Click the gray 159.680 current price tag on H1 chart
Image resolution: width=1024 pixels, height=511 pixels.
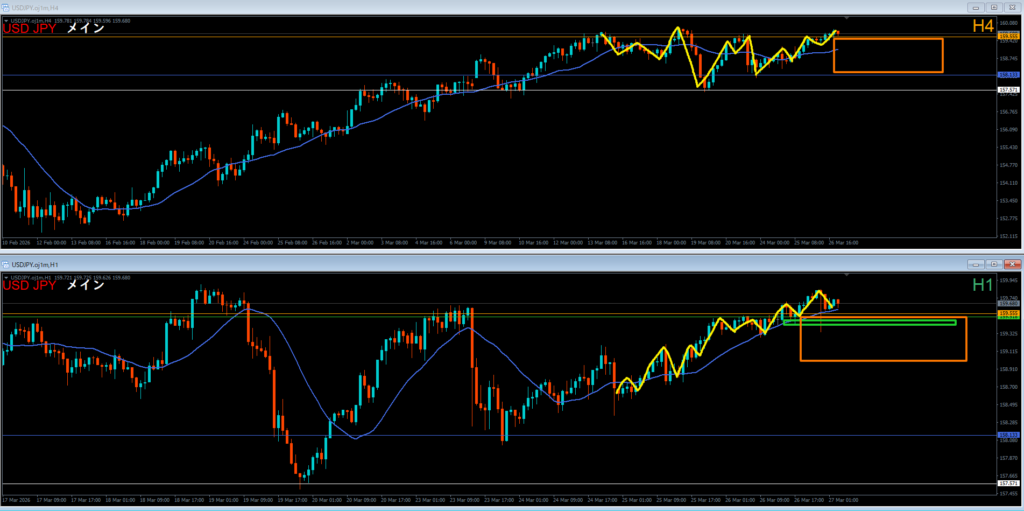pos(1009,304)
